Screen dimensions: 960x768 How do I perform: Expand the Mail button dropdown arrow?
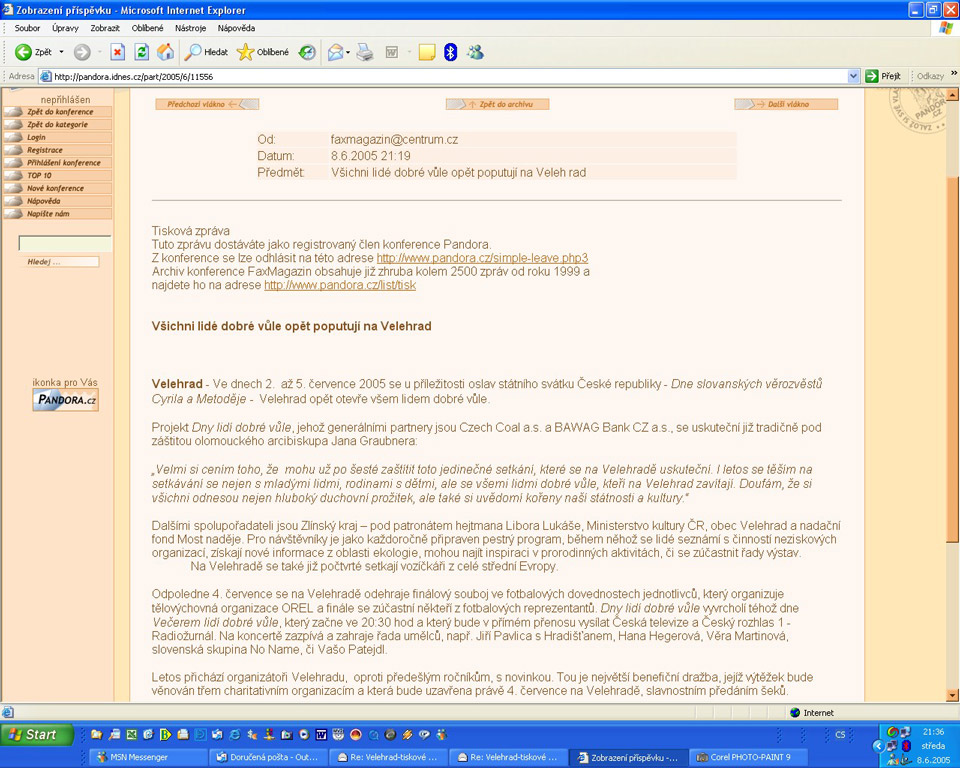pyautogui.click(x=348, y=53)
